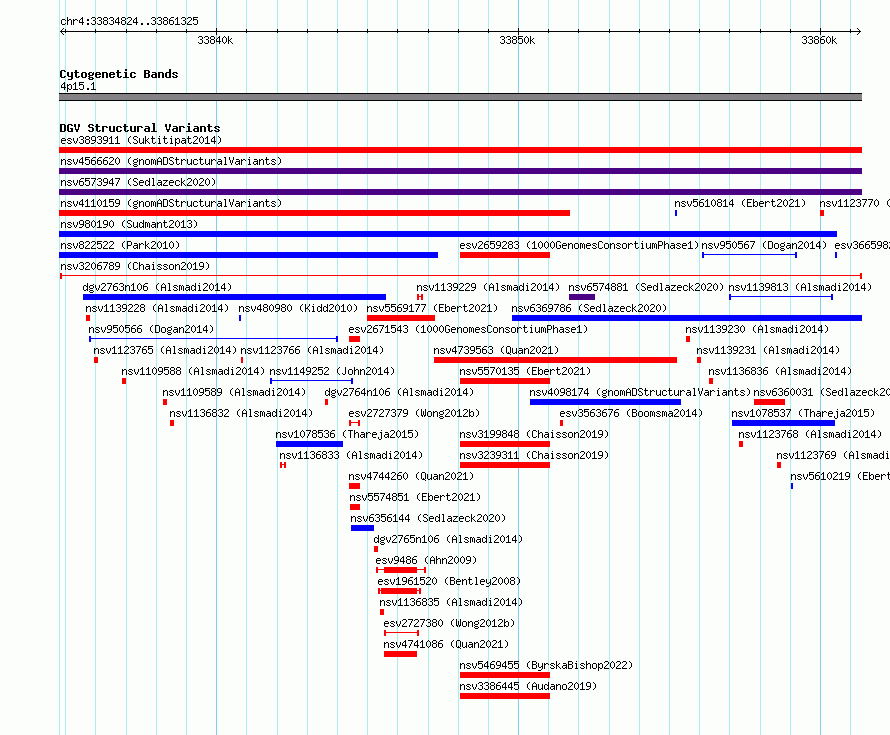Click nsv1136836 (Alsmadi2014) label
Screen dimensions: 890x735
tap(780, 371)
